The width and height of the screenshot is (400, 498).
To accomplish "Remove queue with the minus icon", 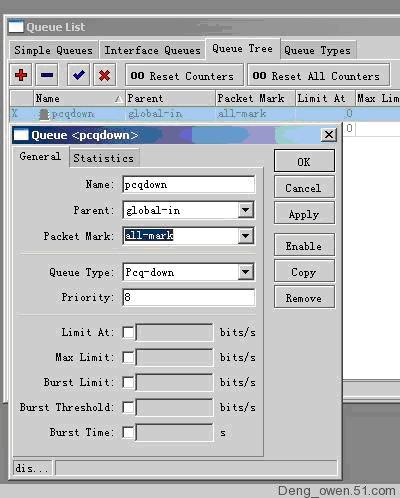I will pos(47,75).
